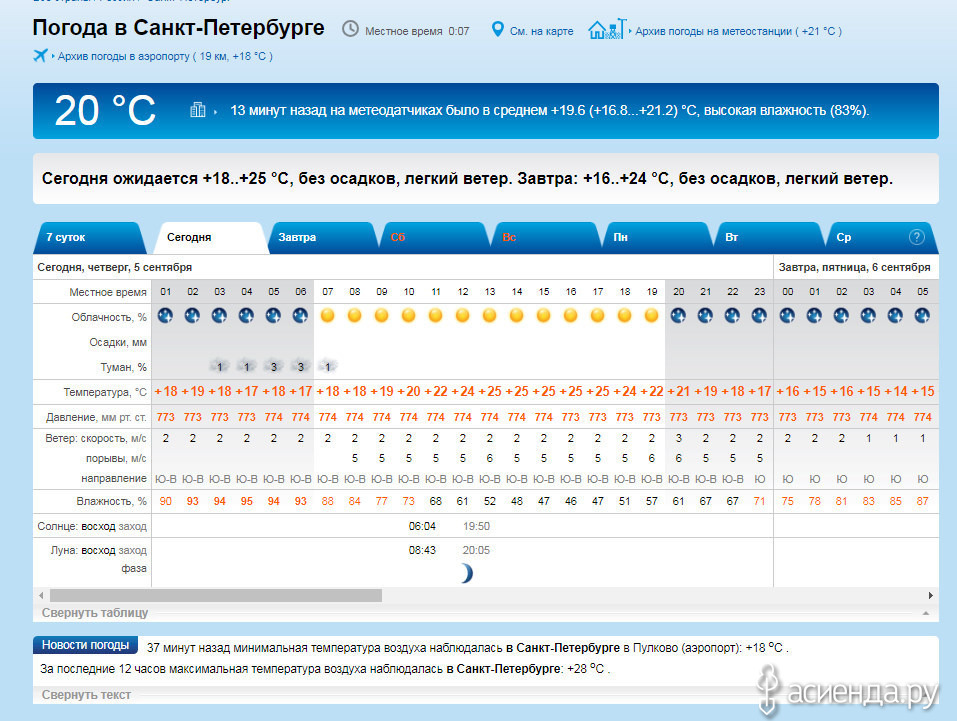Click humidity value 46 at hour 16
957x721 pixels.
[571, 501]
